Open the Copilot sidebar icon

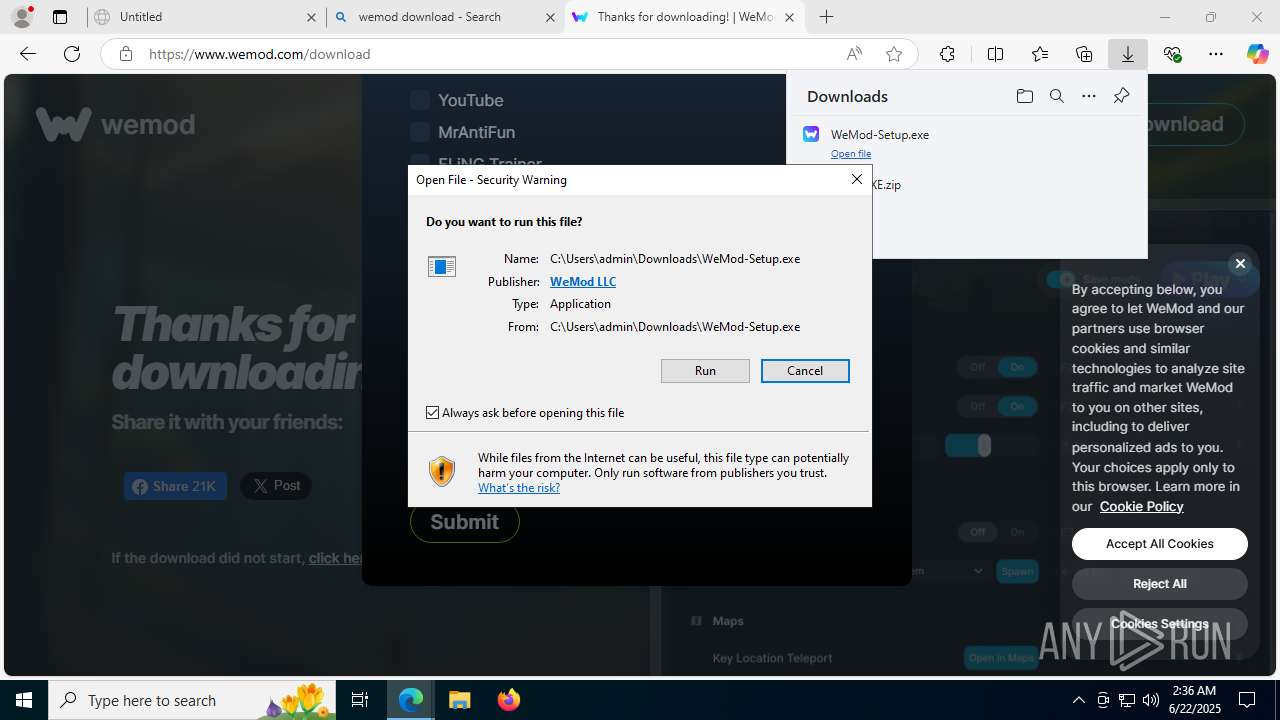tap(1257, 54)
